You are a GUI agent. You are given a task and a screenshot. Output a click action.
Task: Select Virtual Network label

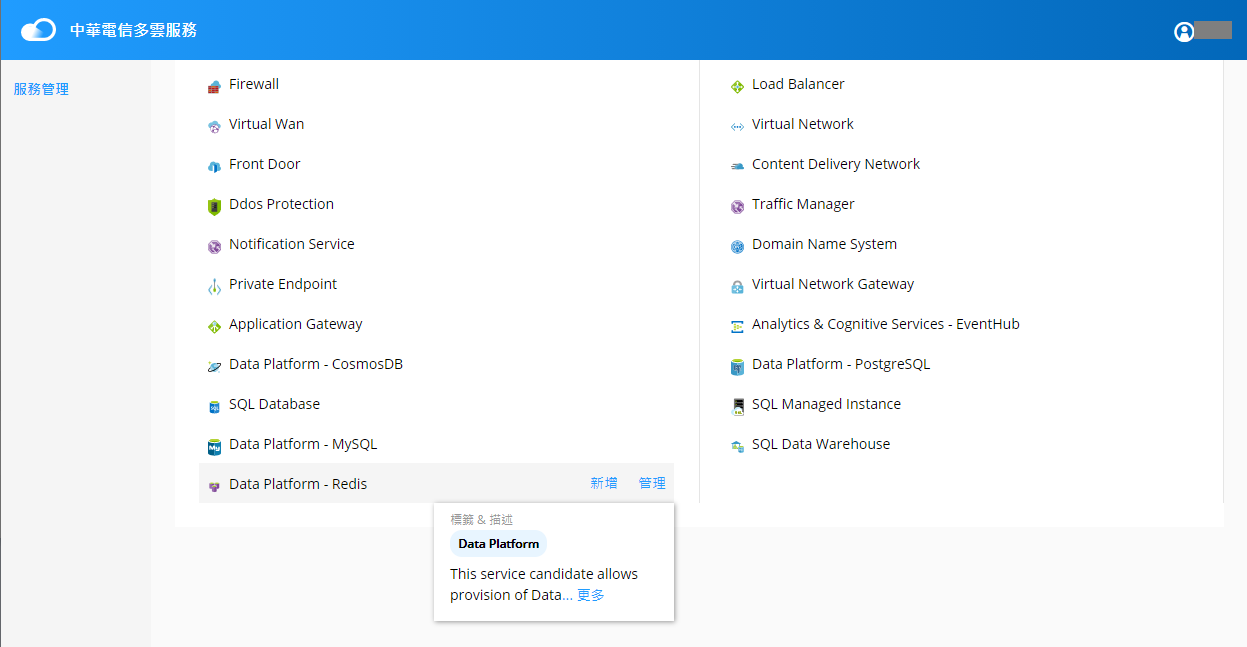pos(803,124)
